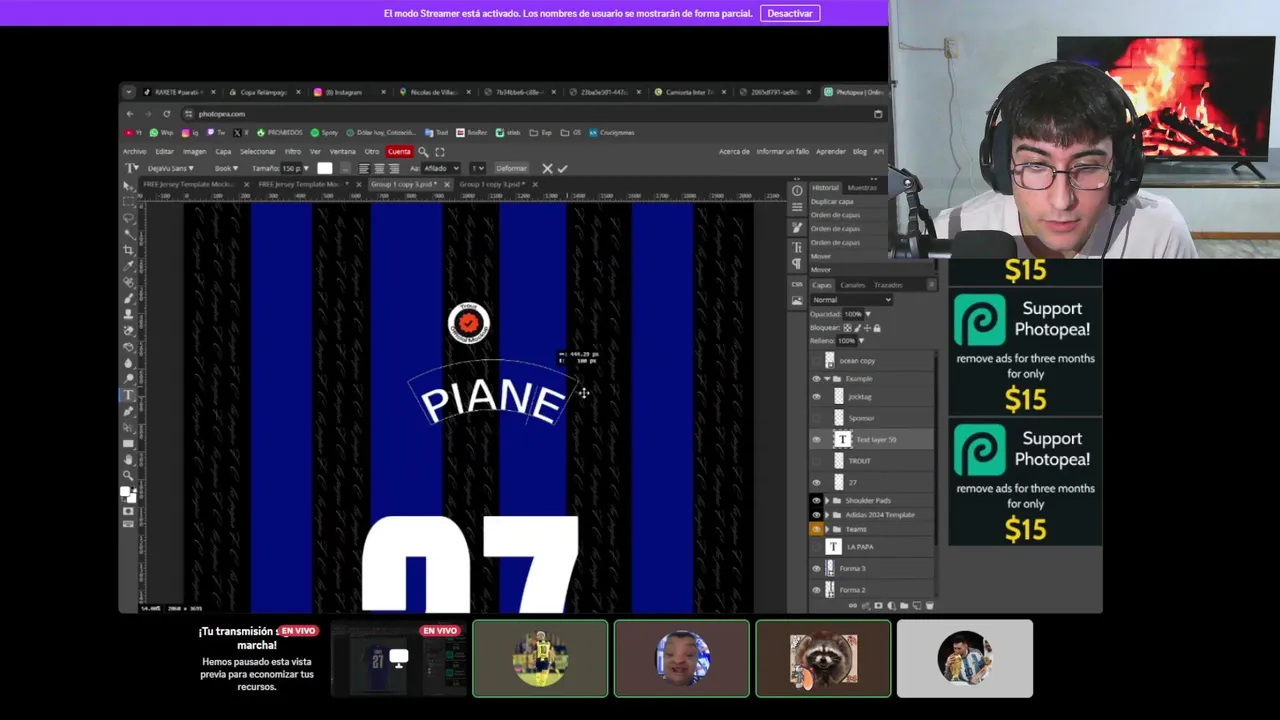Select the Crop tool
1280x720 pixels.
click(129, 249)
